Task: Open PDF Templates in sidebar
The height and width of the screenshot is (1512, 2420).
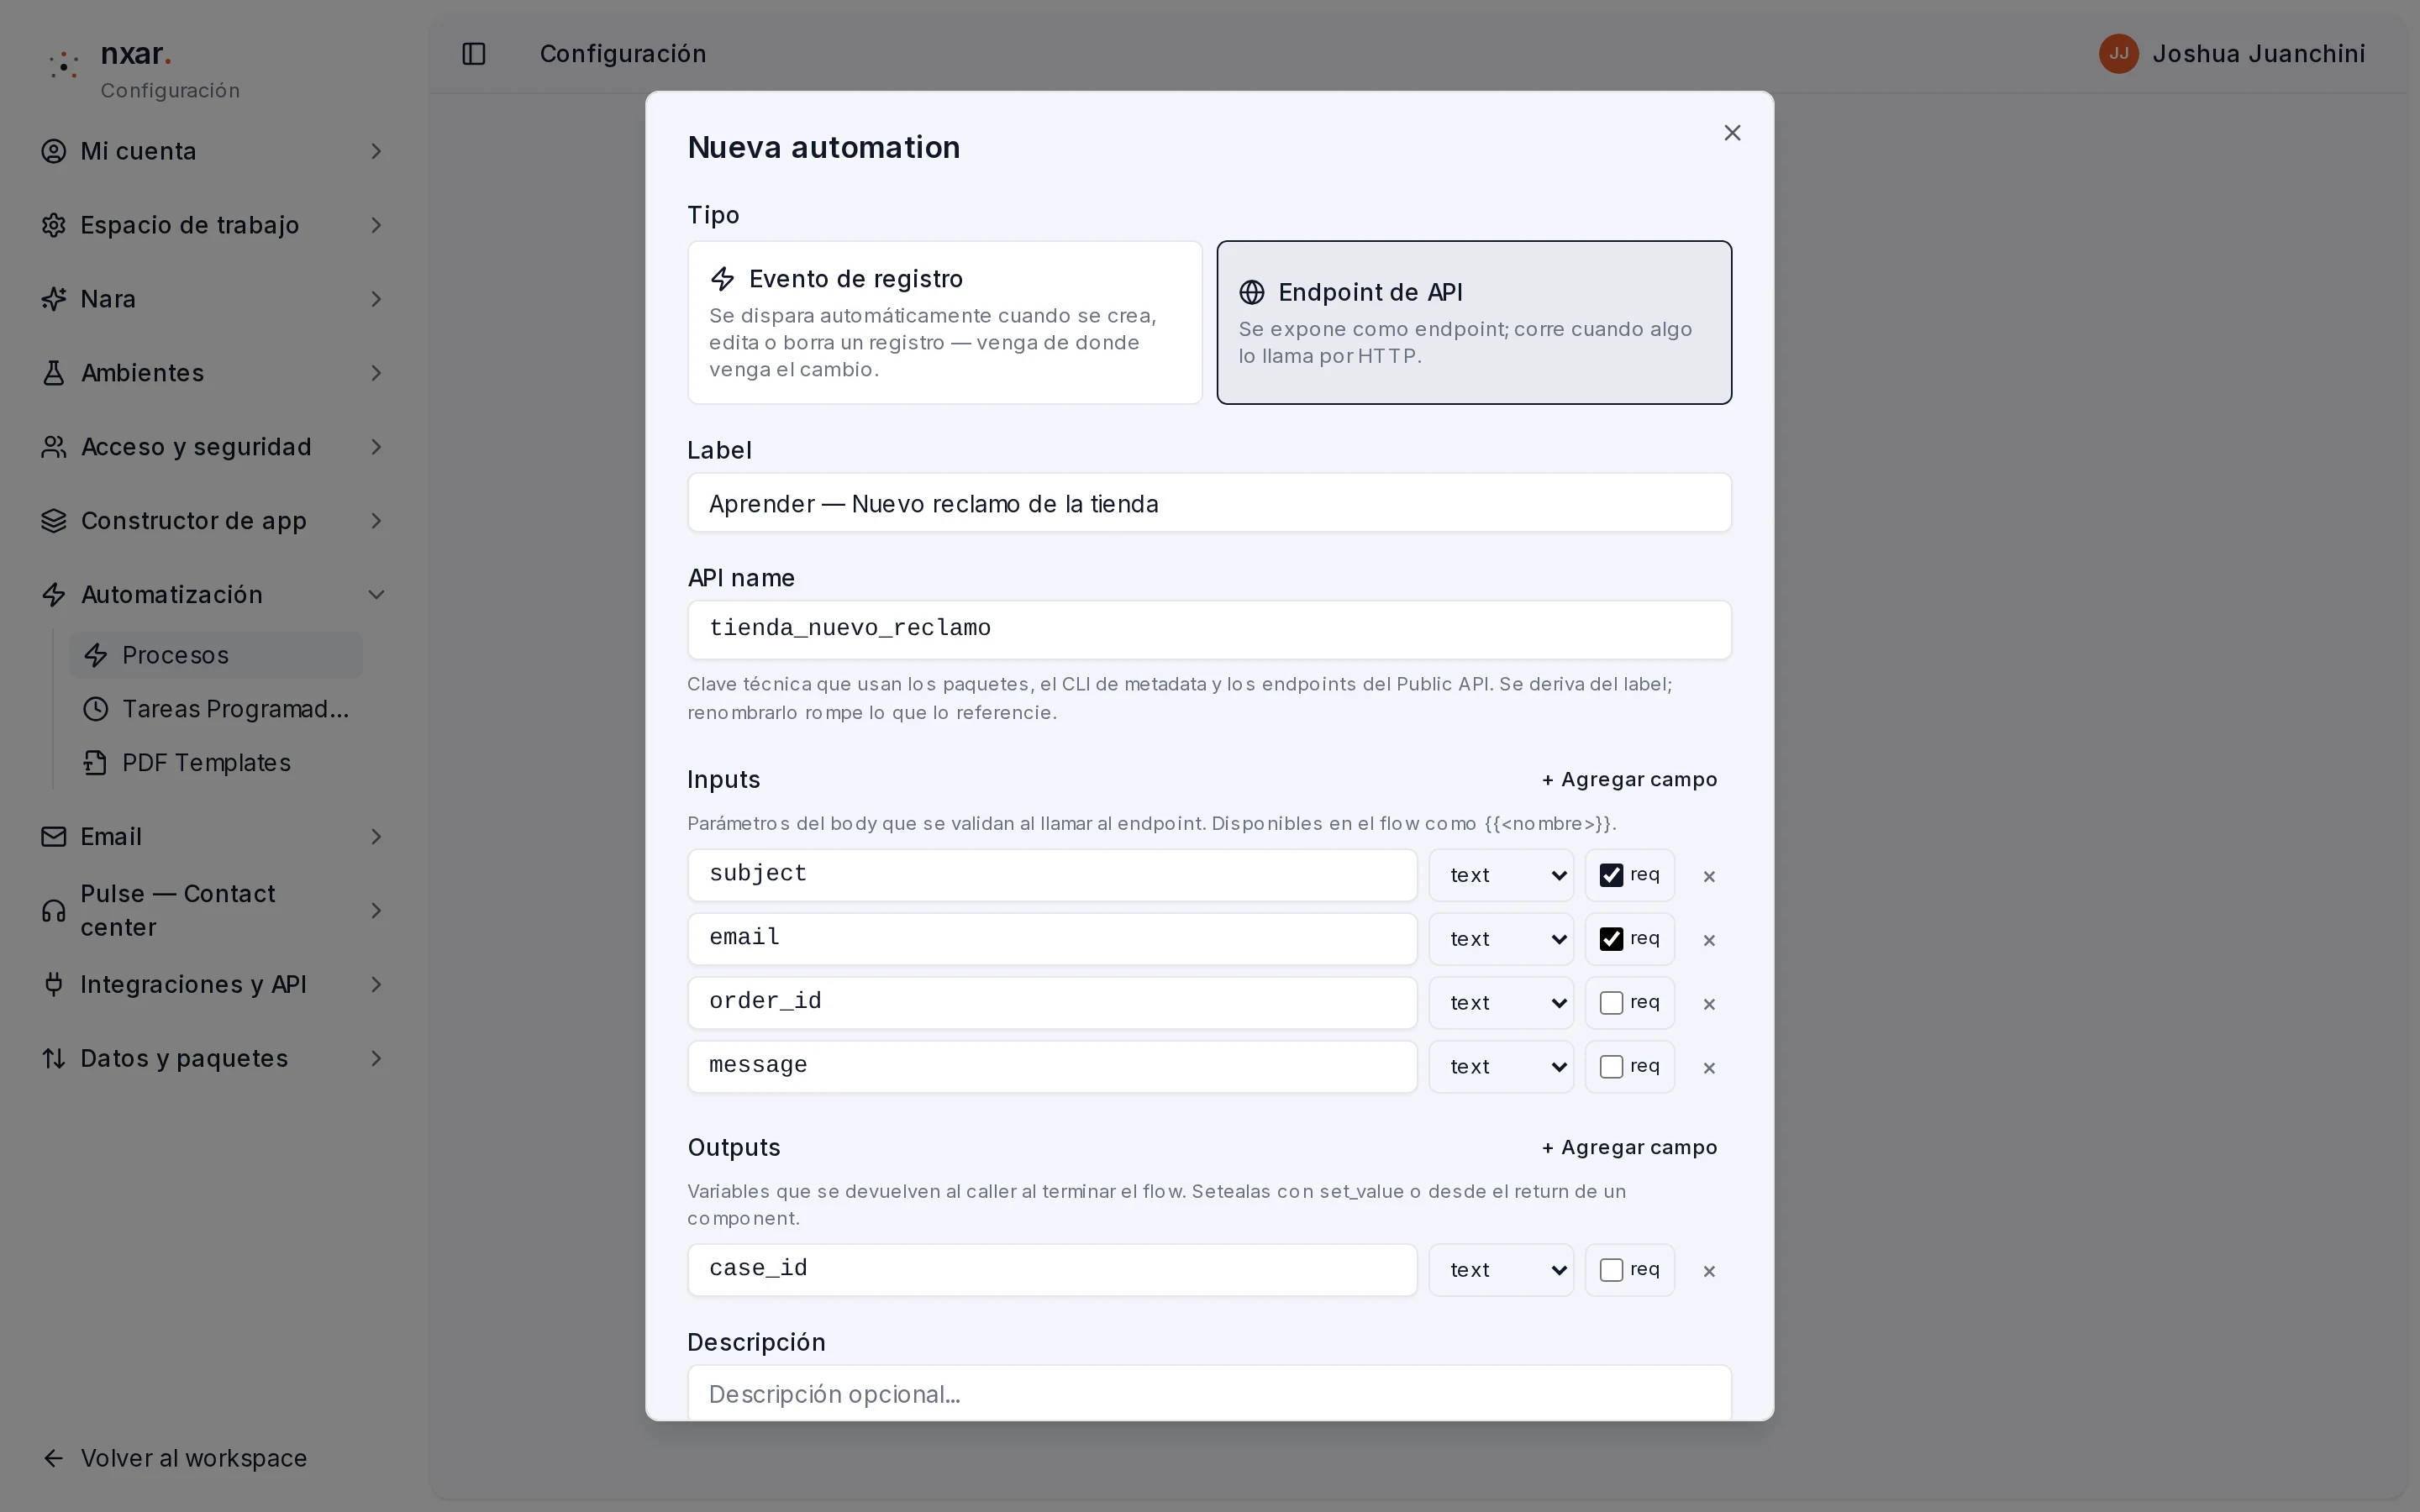Action: [215, 763]
